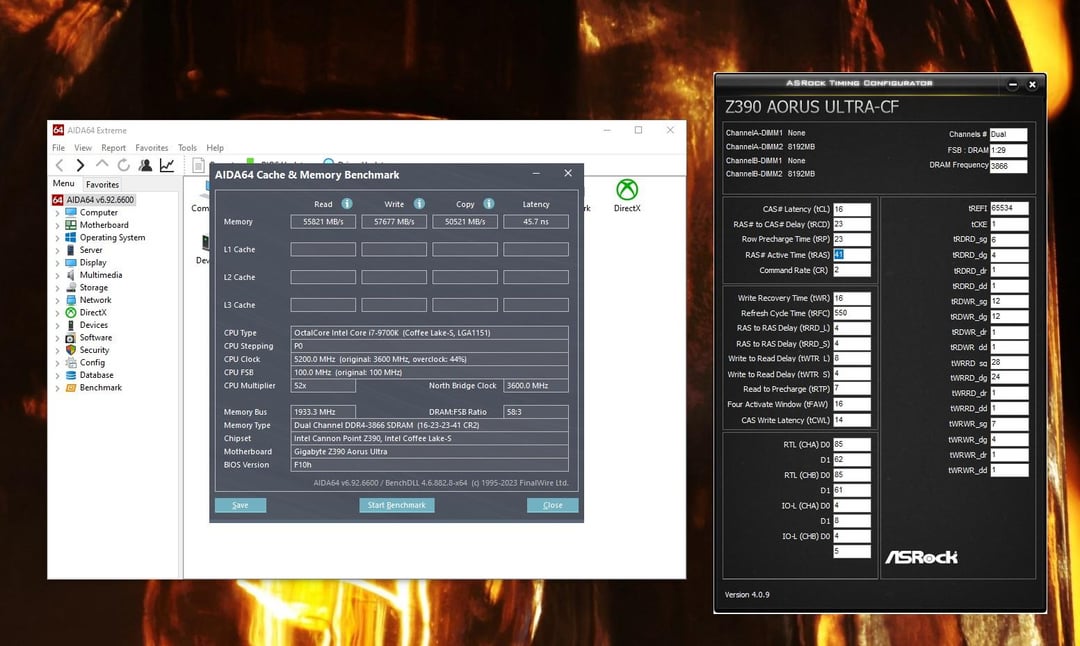Click the BIOS Version value F10h
The width and height of the screenshot is (1080, 646).
pos(429,465)
